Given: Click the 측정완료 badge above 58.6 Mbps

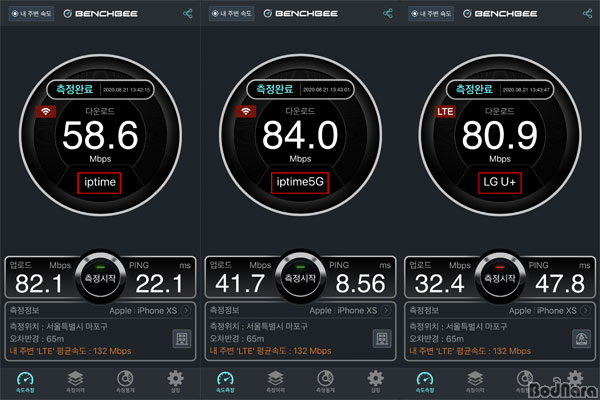Looking at the screenshot, I should click(82, 89).
